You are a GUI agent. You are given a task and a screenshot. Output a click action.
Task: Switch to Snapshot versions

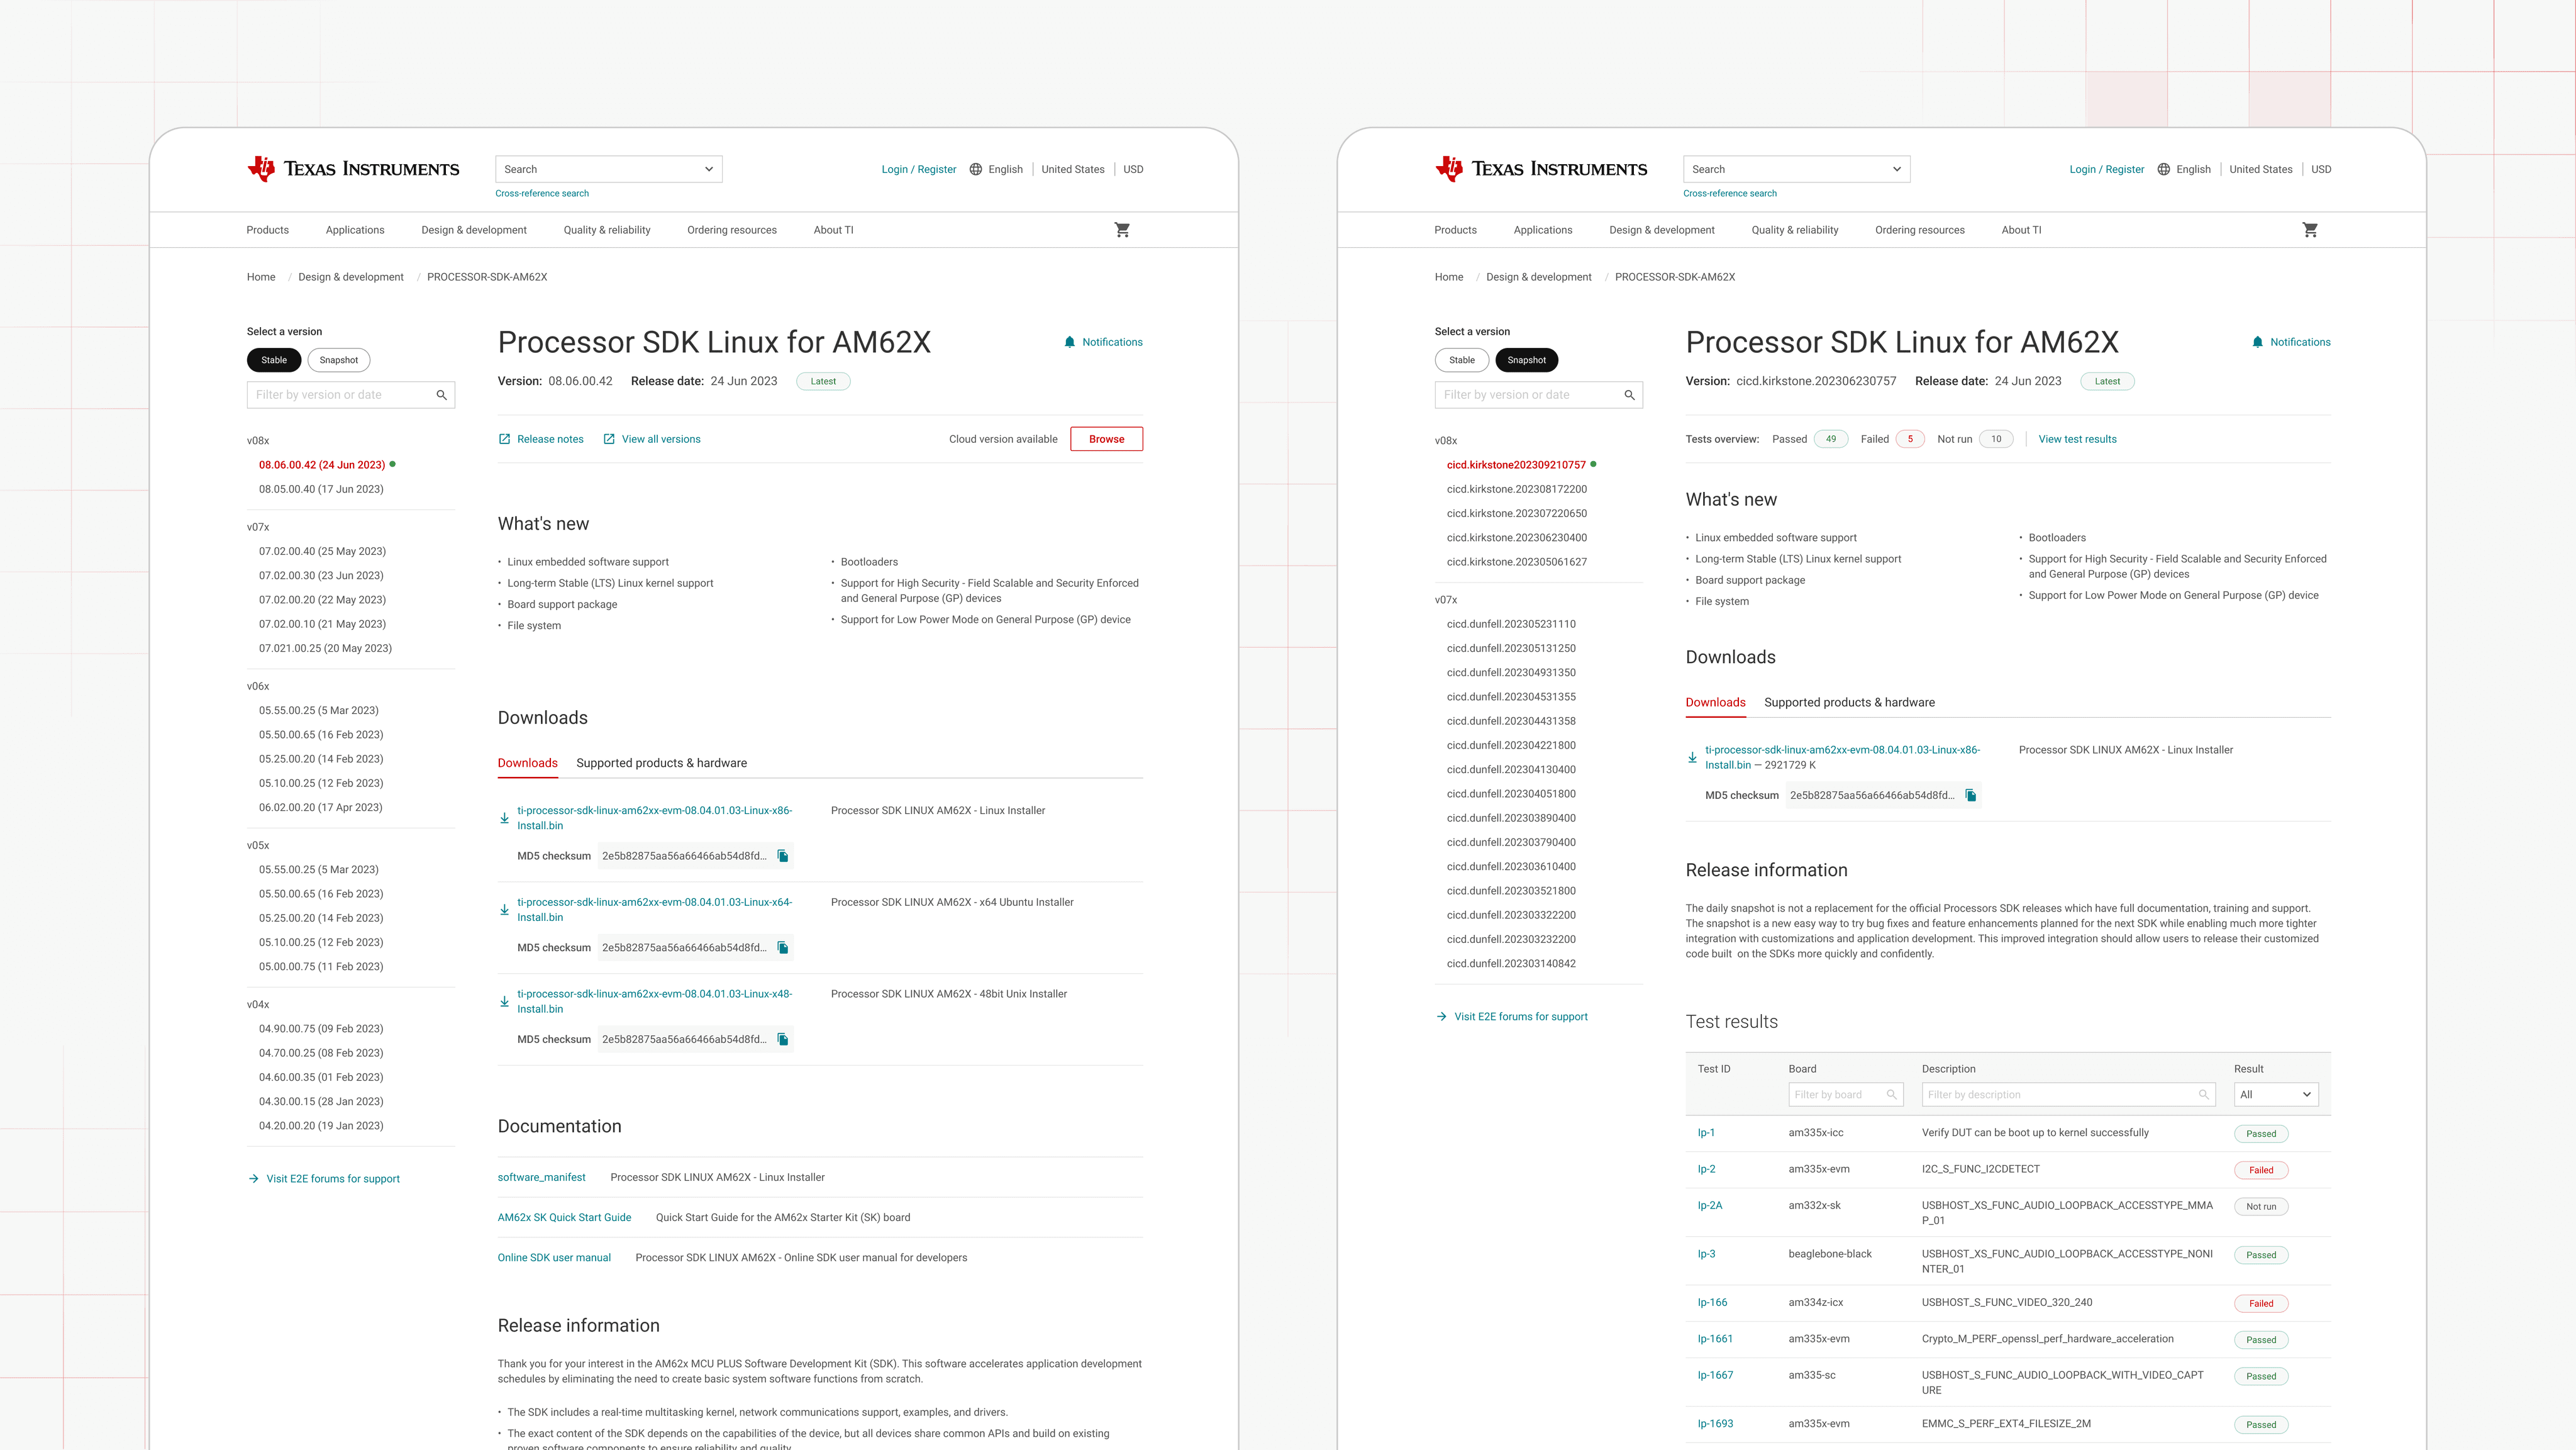coord(338,360)
